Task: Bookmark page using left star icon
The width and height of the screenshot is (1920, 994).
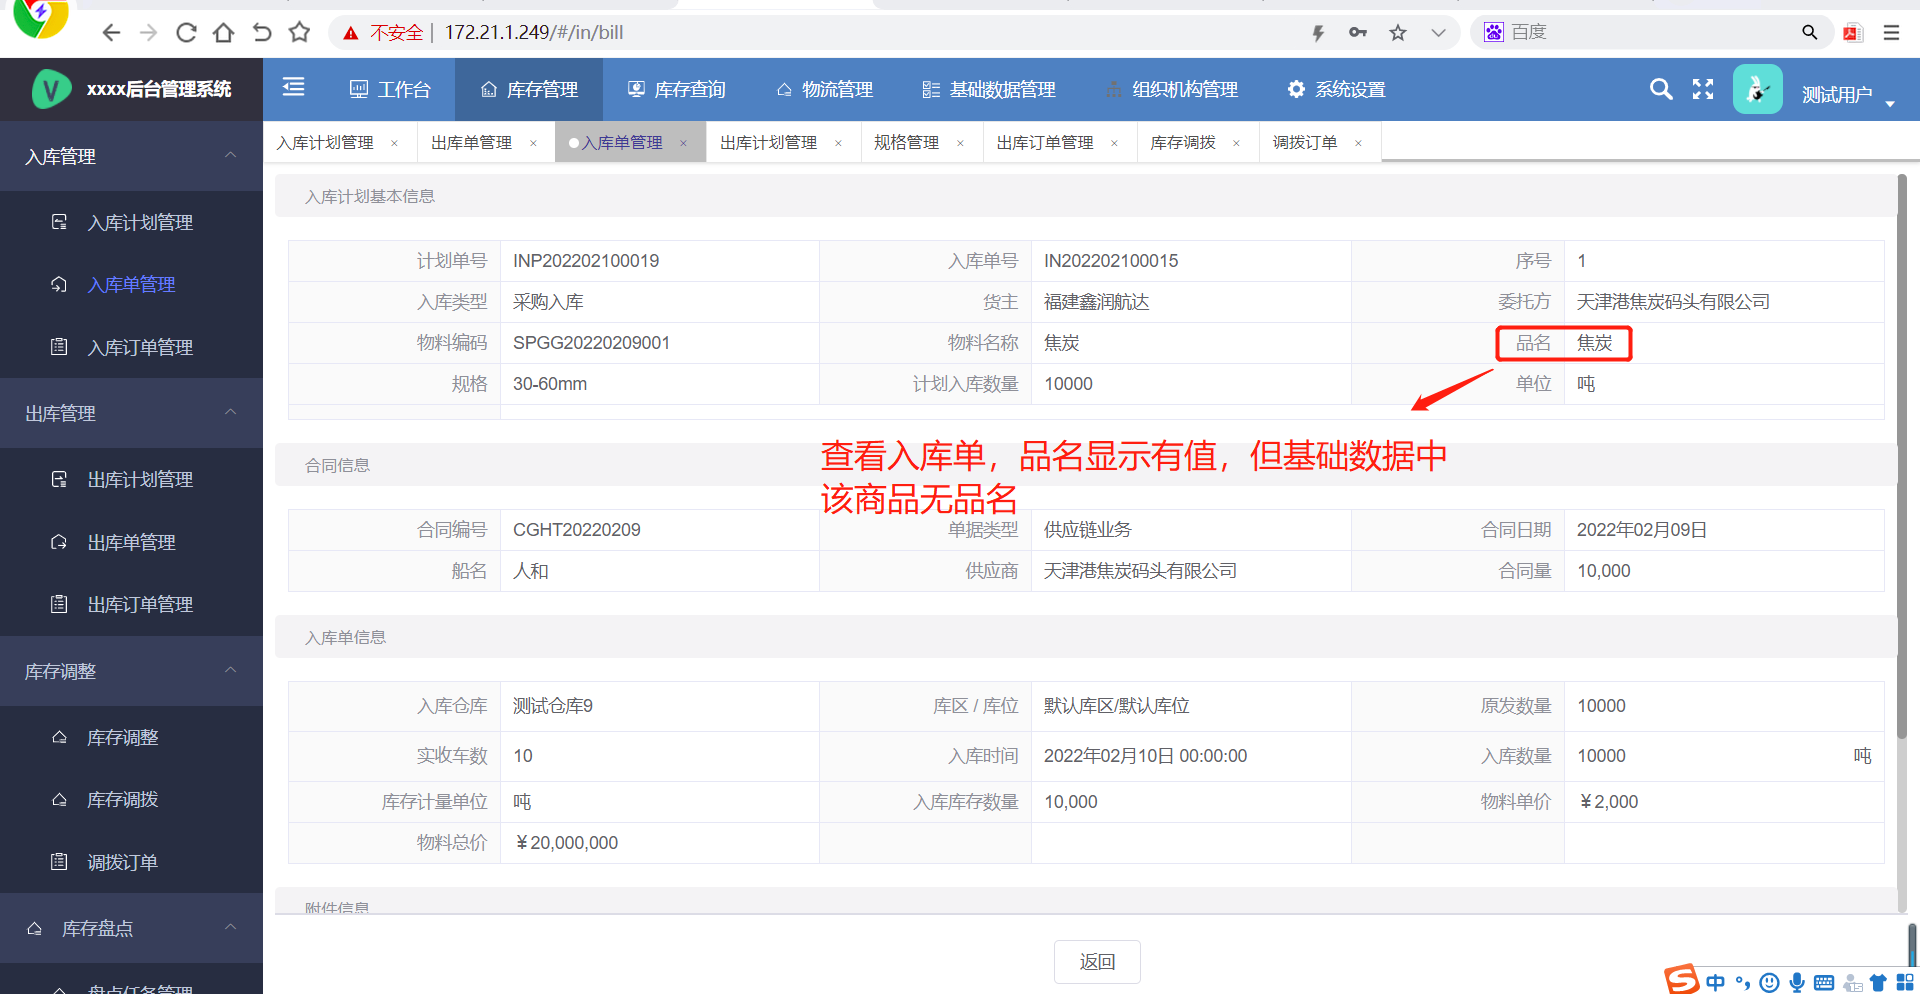Action: coord(299,33)
